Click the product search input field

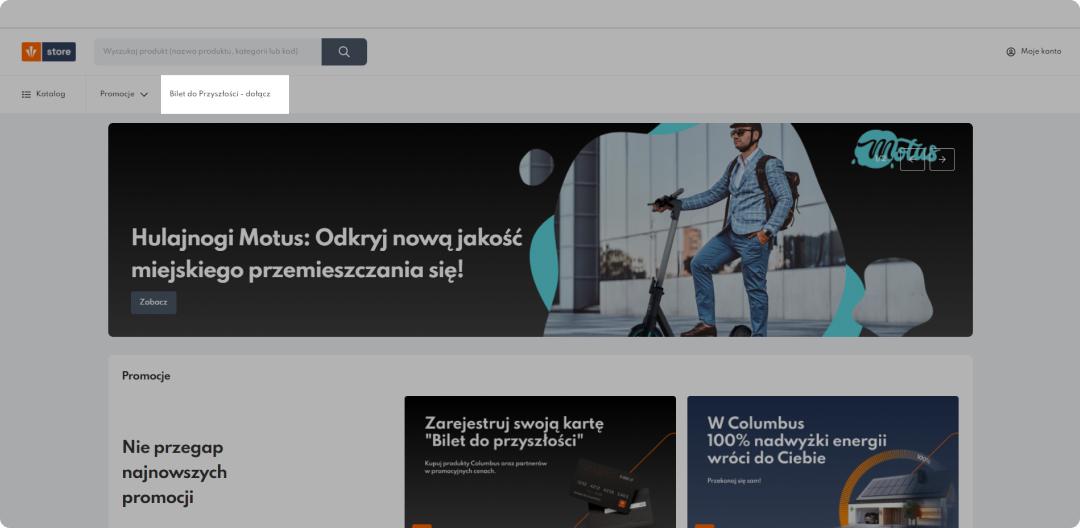tap(208, 52)
